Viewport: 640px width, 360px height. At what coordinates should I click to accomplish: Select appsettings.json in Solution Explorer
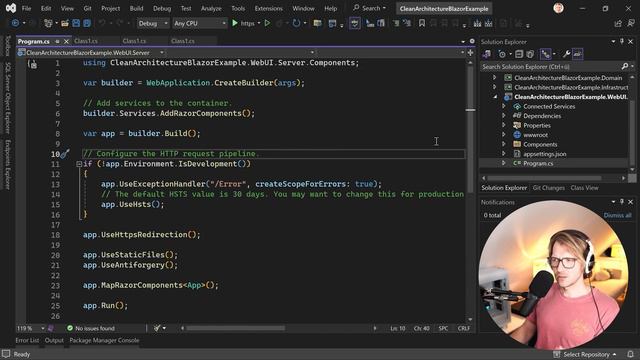[544, 154]
